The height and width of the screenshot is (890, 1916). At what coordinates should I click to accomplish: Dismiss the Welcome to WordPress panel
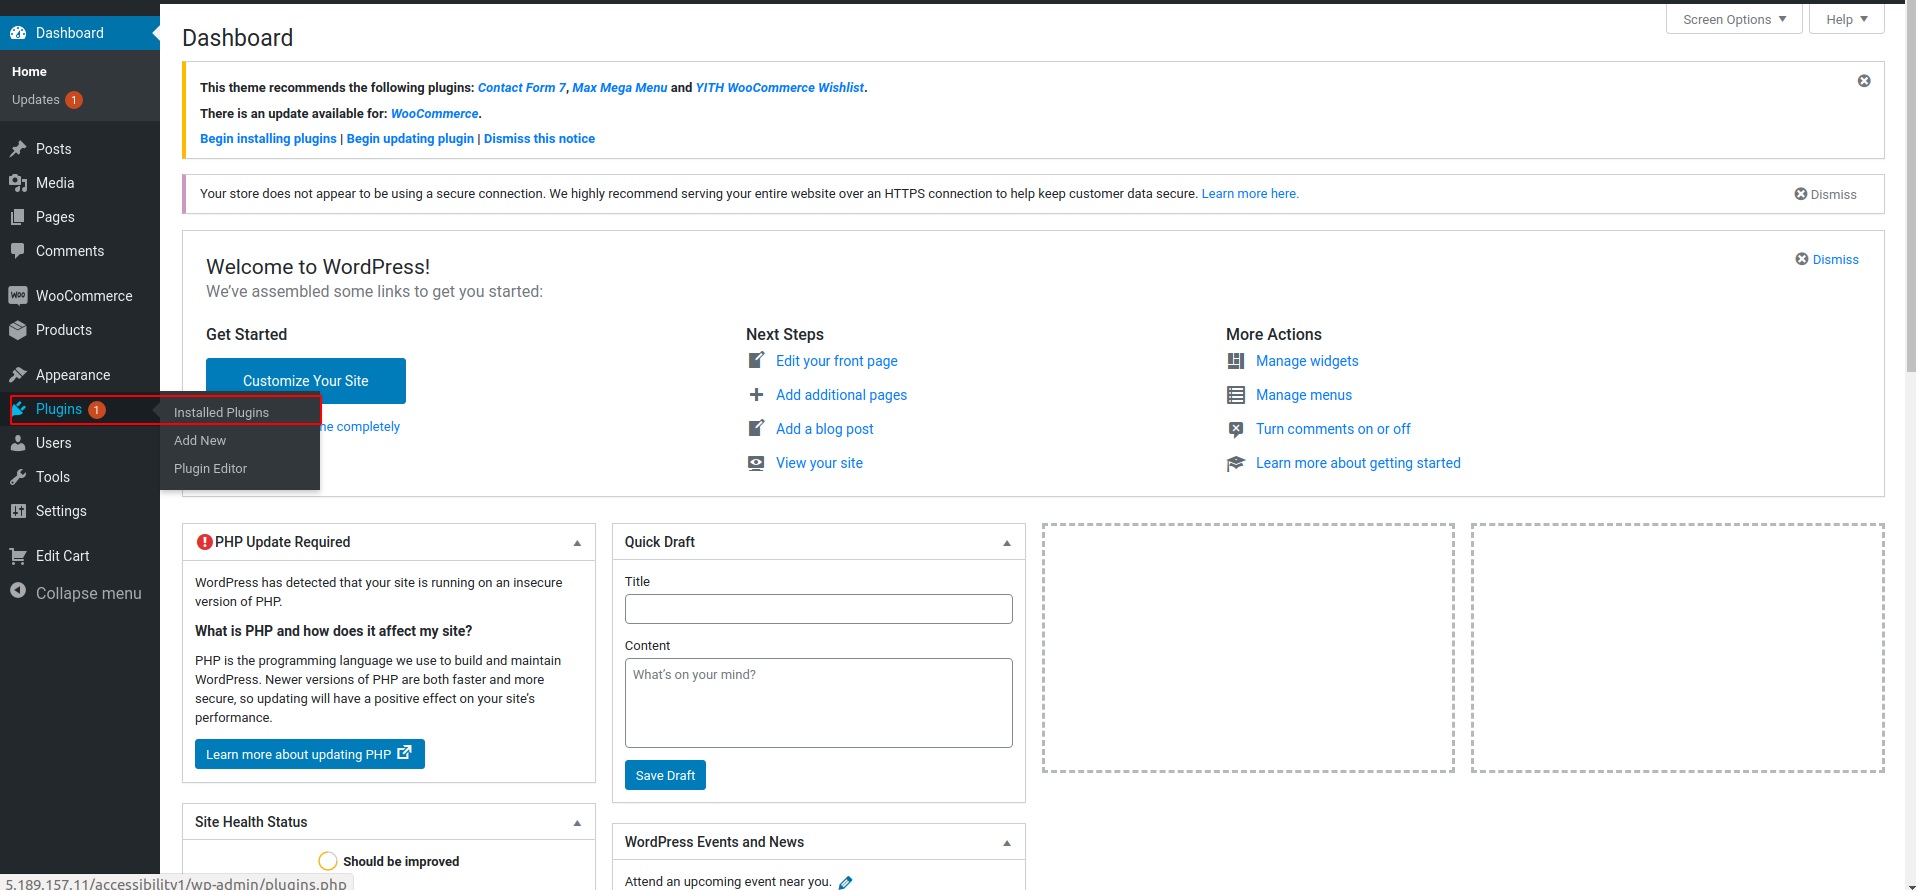(x=1826, y=259)
